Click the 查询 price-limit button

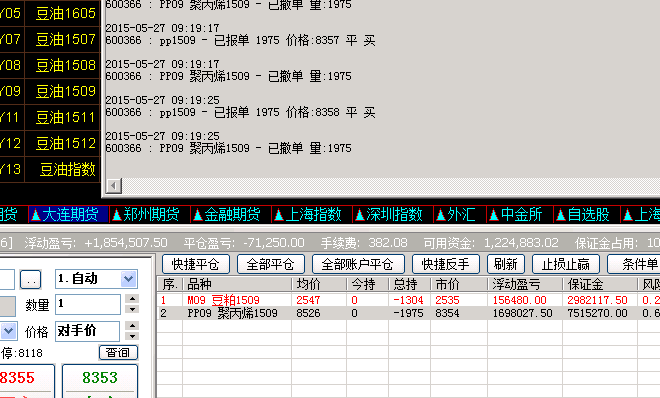click(x=118, y=352)
